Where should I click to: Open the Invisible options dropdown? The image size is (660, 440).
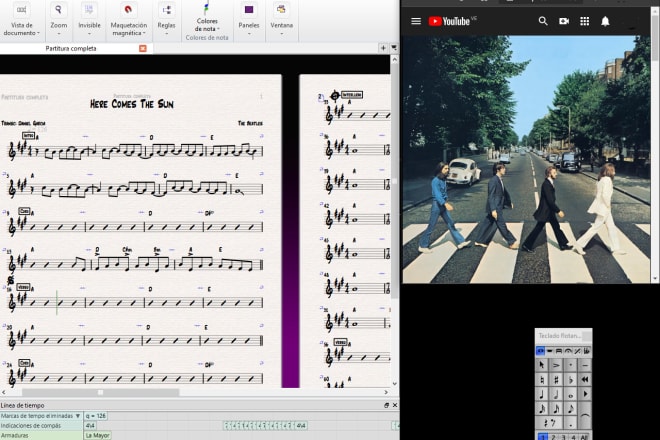click(89, 21)
